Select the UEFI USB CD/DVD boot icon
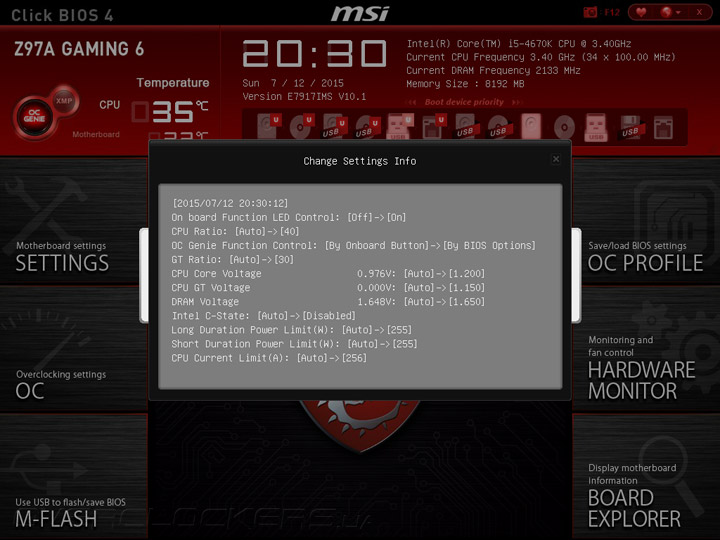The image size is (720, 540). click(x=367, y=126)
